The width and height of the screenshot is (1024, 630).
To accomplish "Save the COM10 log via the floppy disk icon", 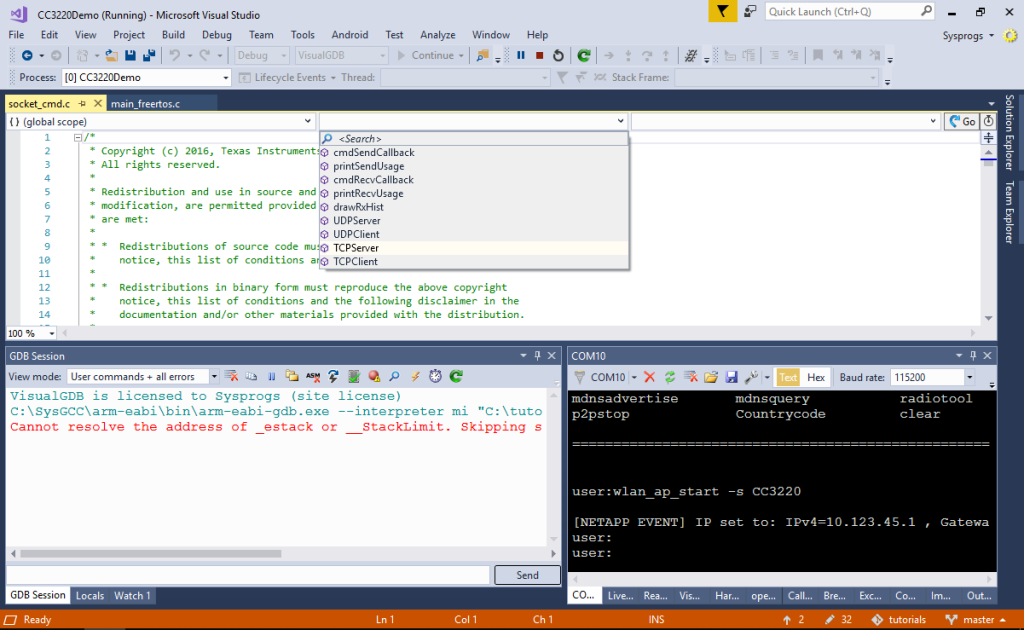I will point(731,377).
